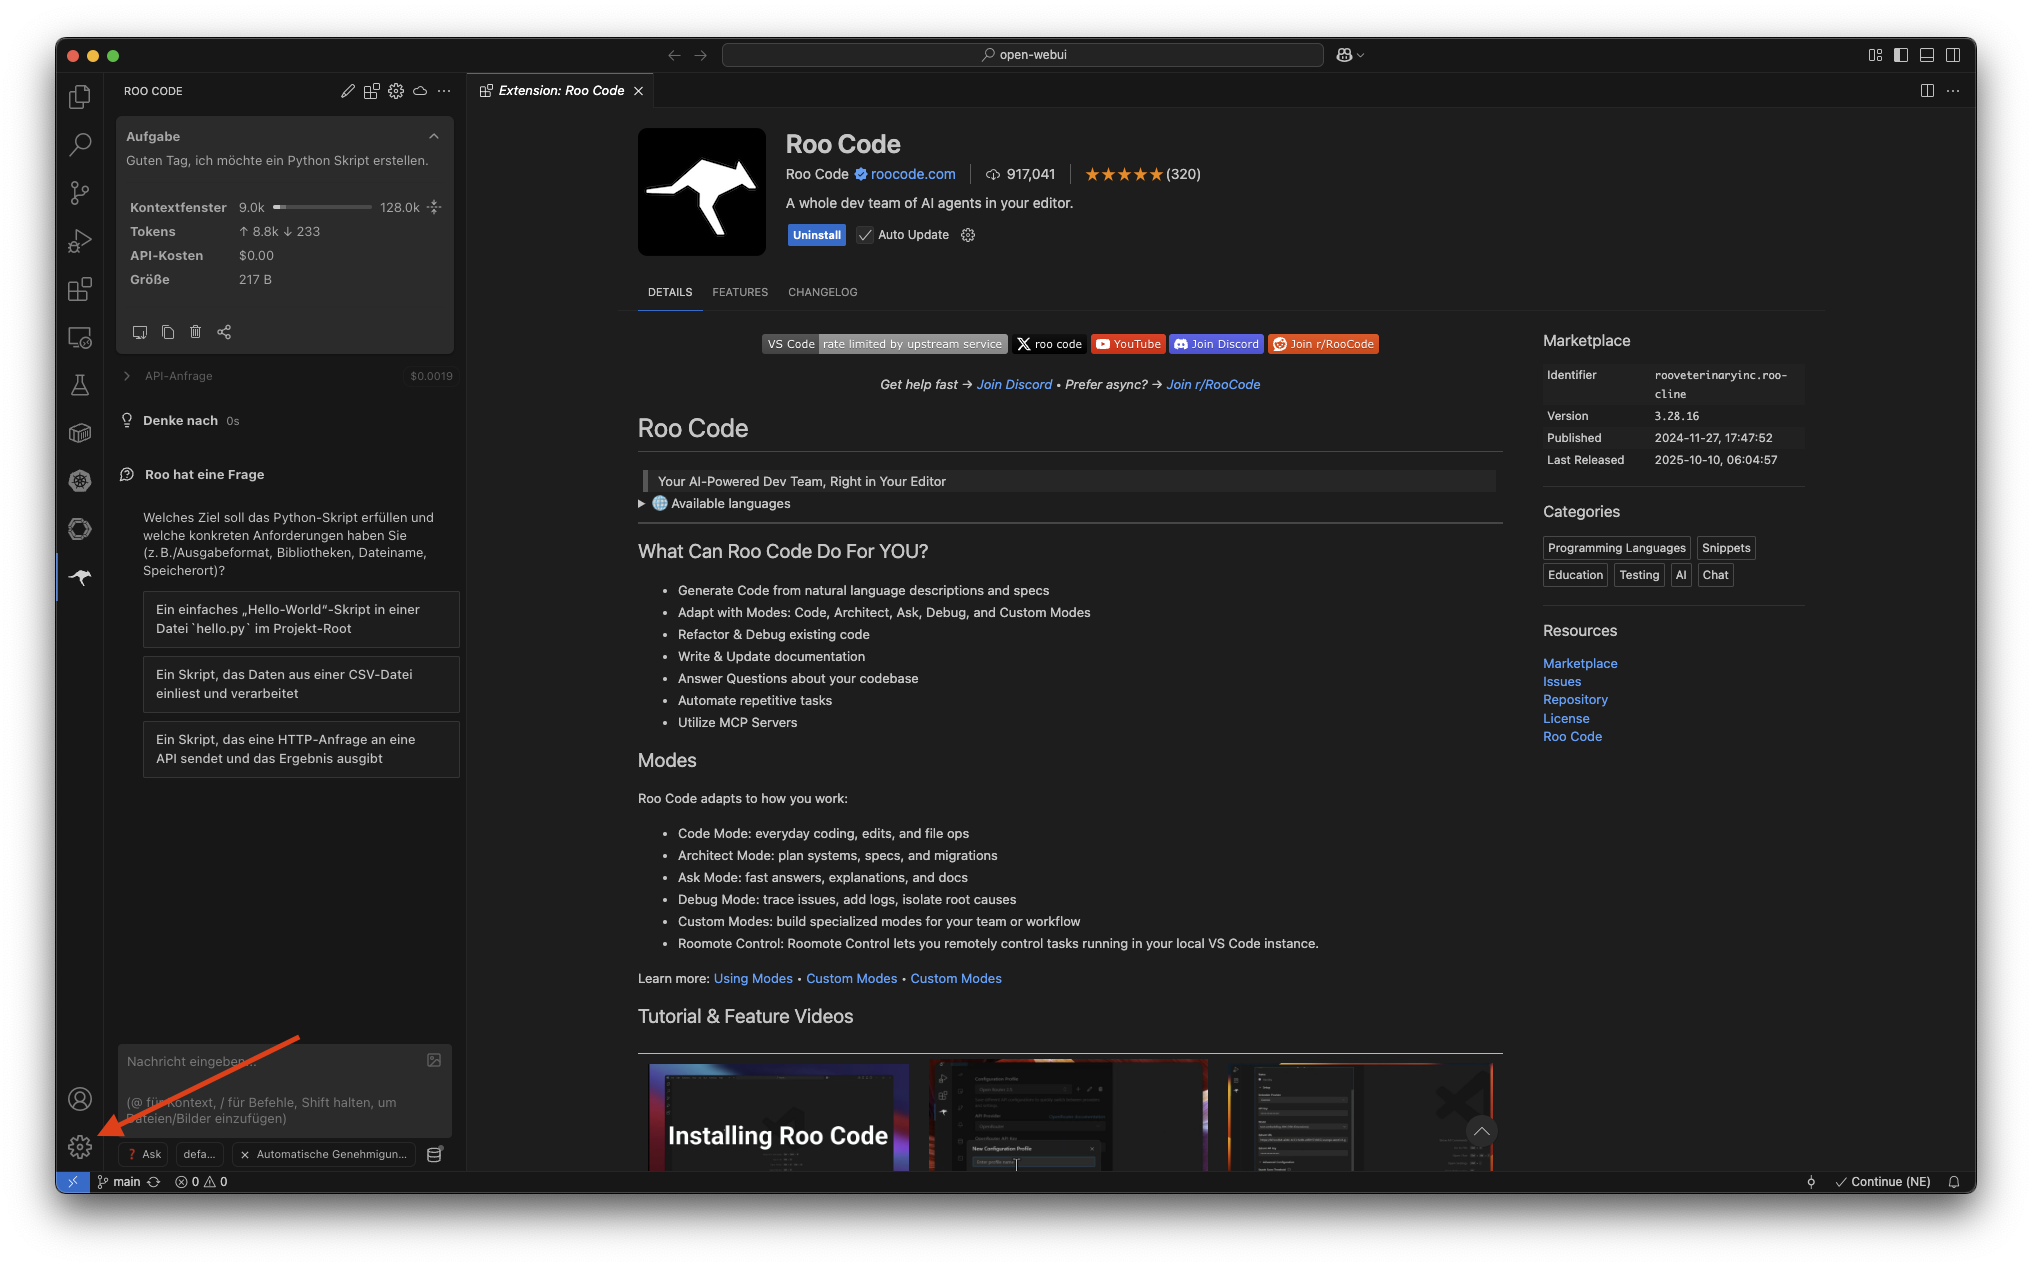Open Roo Code settings gear in panel header
This screenshot has height=1267, width=2032.
[x=396, y=91]
